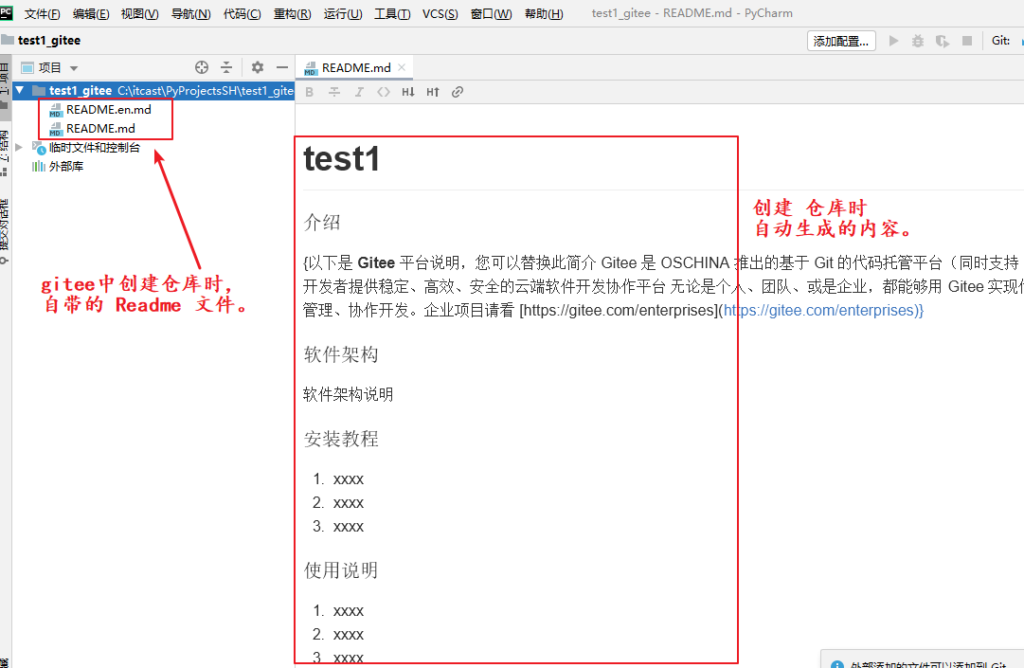Close the README.md editor tab
This screenshot has width=1024, height=668.
click(402, 67)
